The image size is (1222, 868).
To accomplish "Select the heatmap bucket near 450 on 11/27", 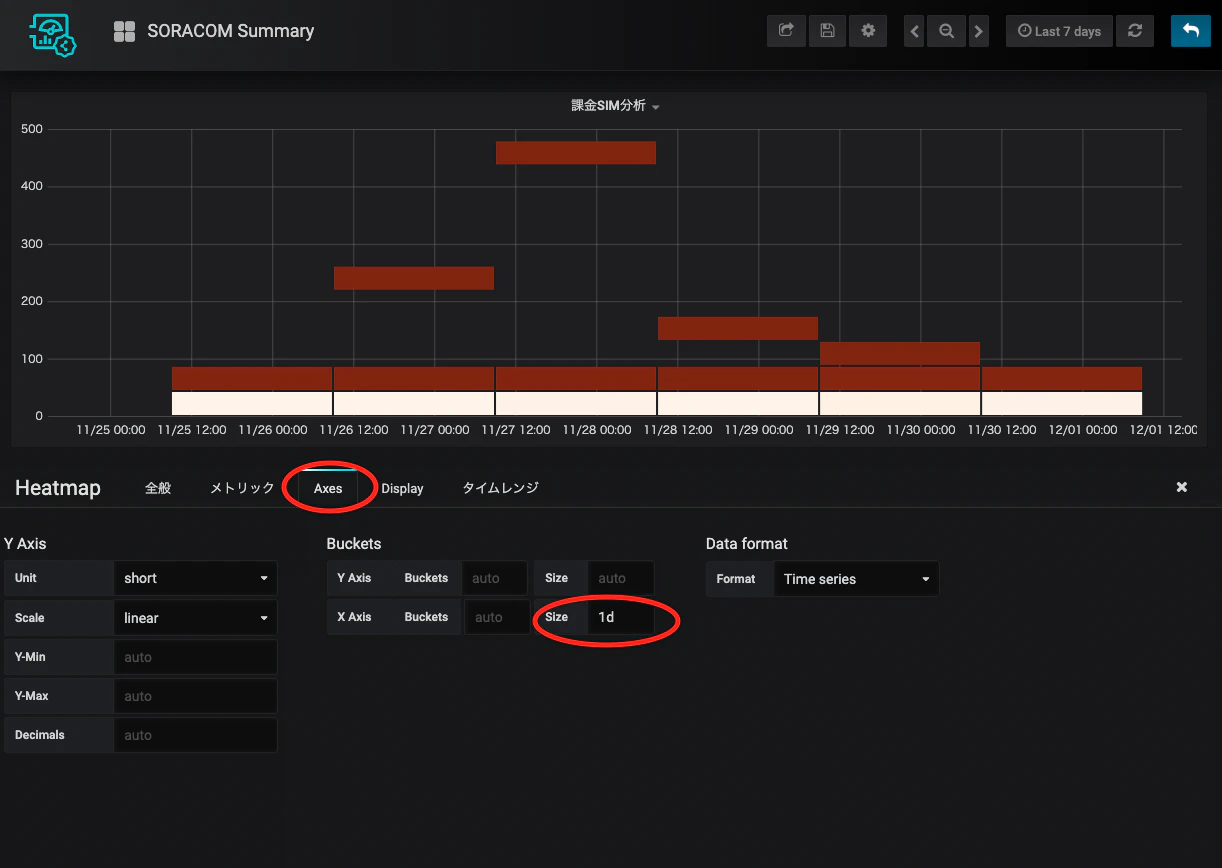I will pyautogui.click(x=576, y=152).
